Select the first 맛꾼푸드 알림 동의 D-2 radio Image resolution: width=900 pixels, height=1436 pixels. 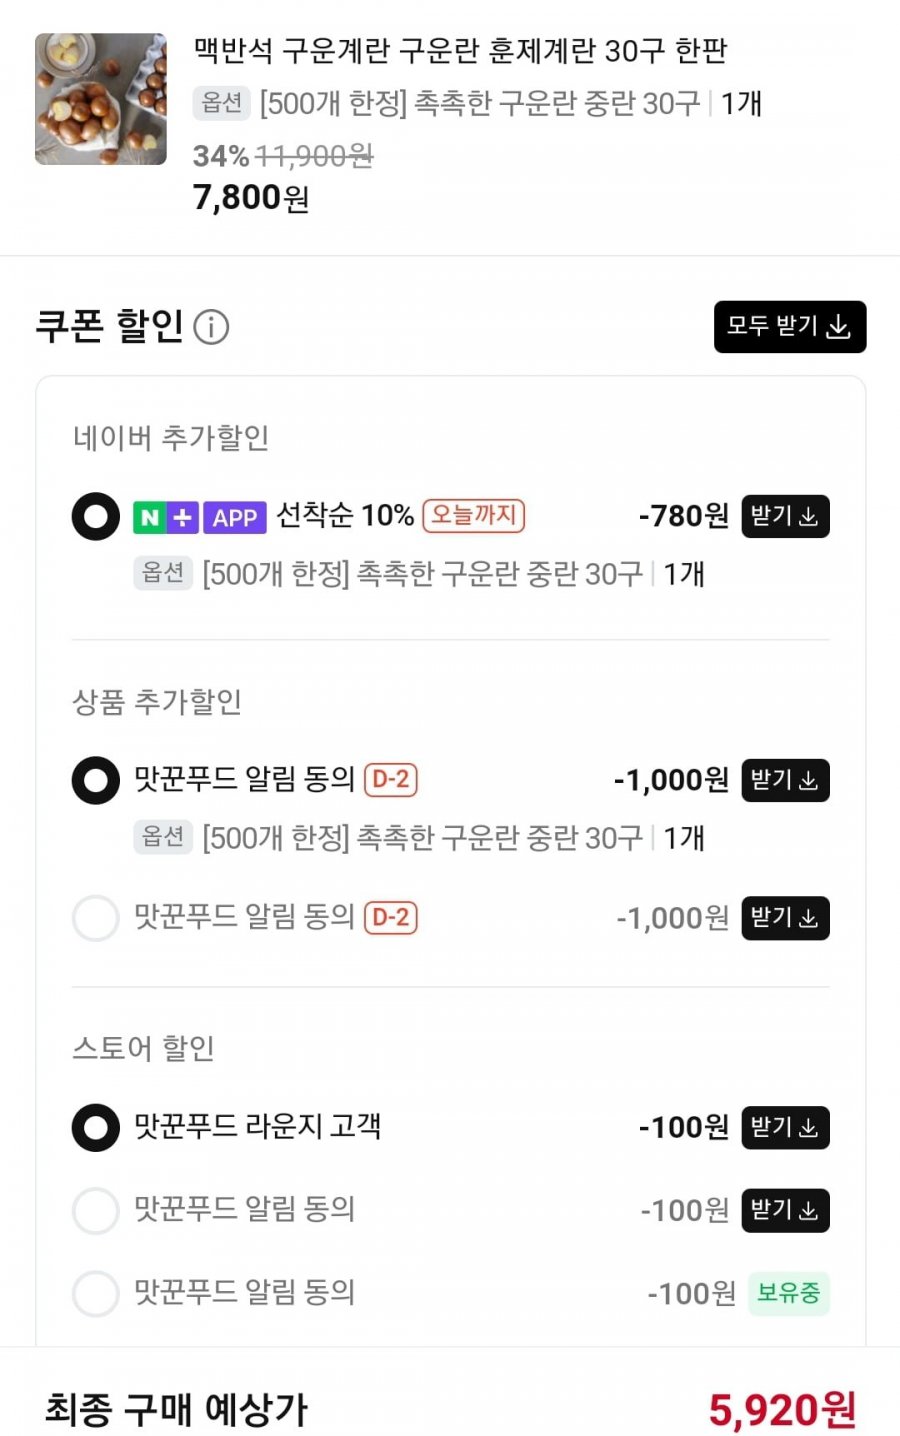(x=96, y=780)
